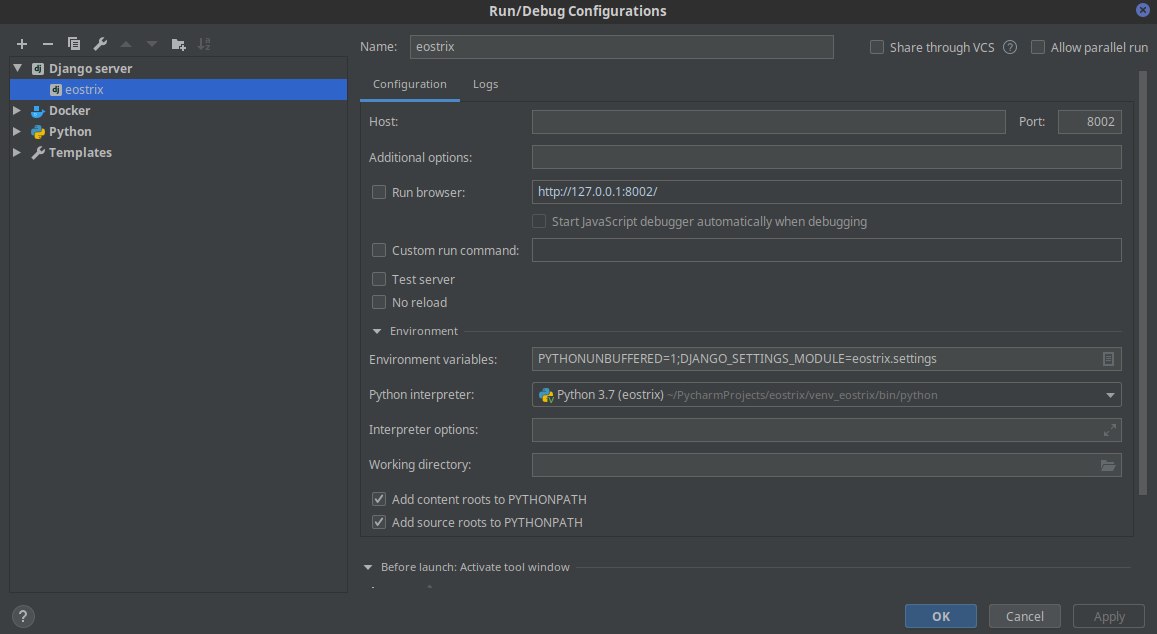
Task: Switch to the Logs tab
Action: pos(486,84)
